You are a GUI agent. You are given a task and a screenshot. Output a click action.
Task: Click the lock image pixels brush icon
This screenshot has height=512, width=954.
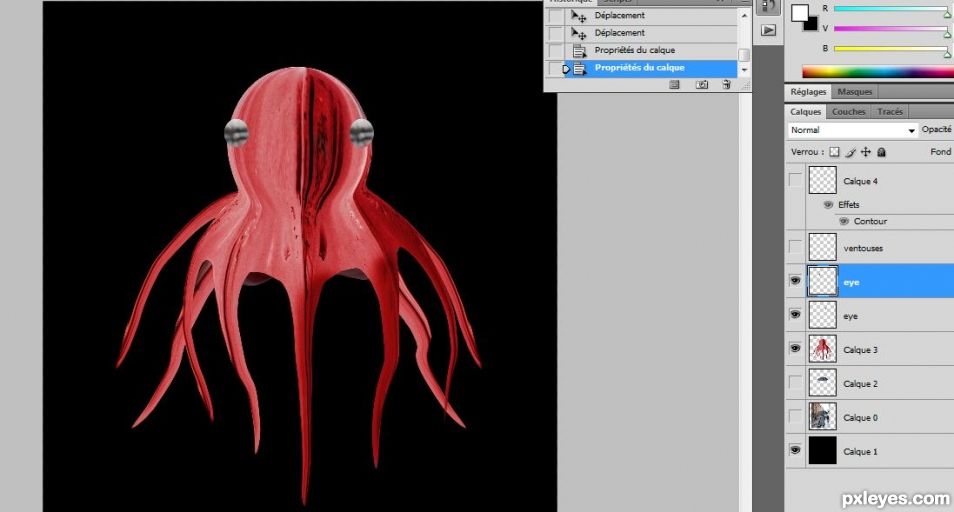coord(851,152)
